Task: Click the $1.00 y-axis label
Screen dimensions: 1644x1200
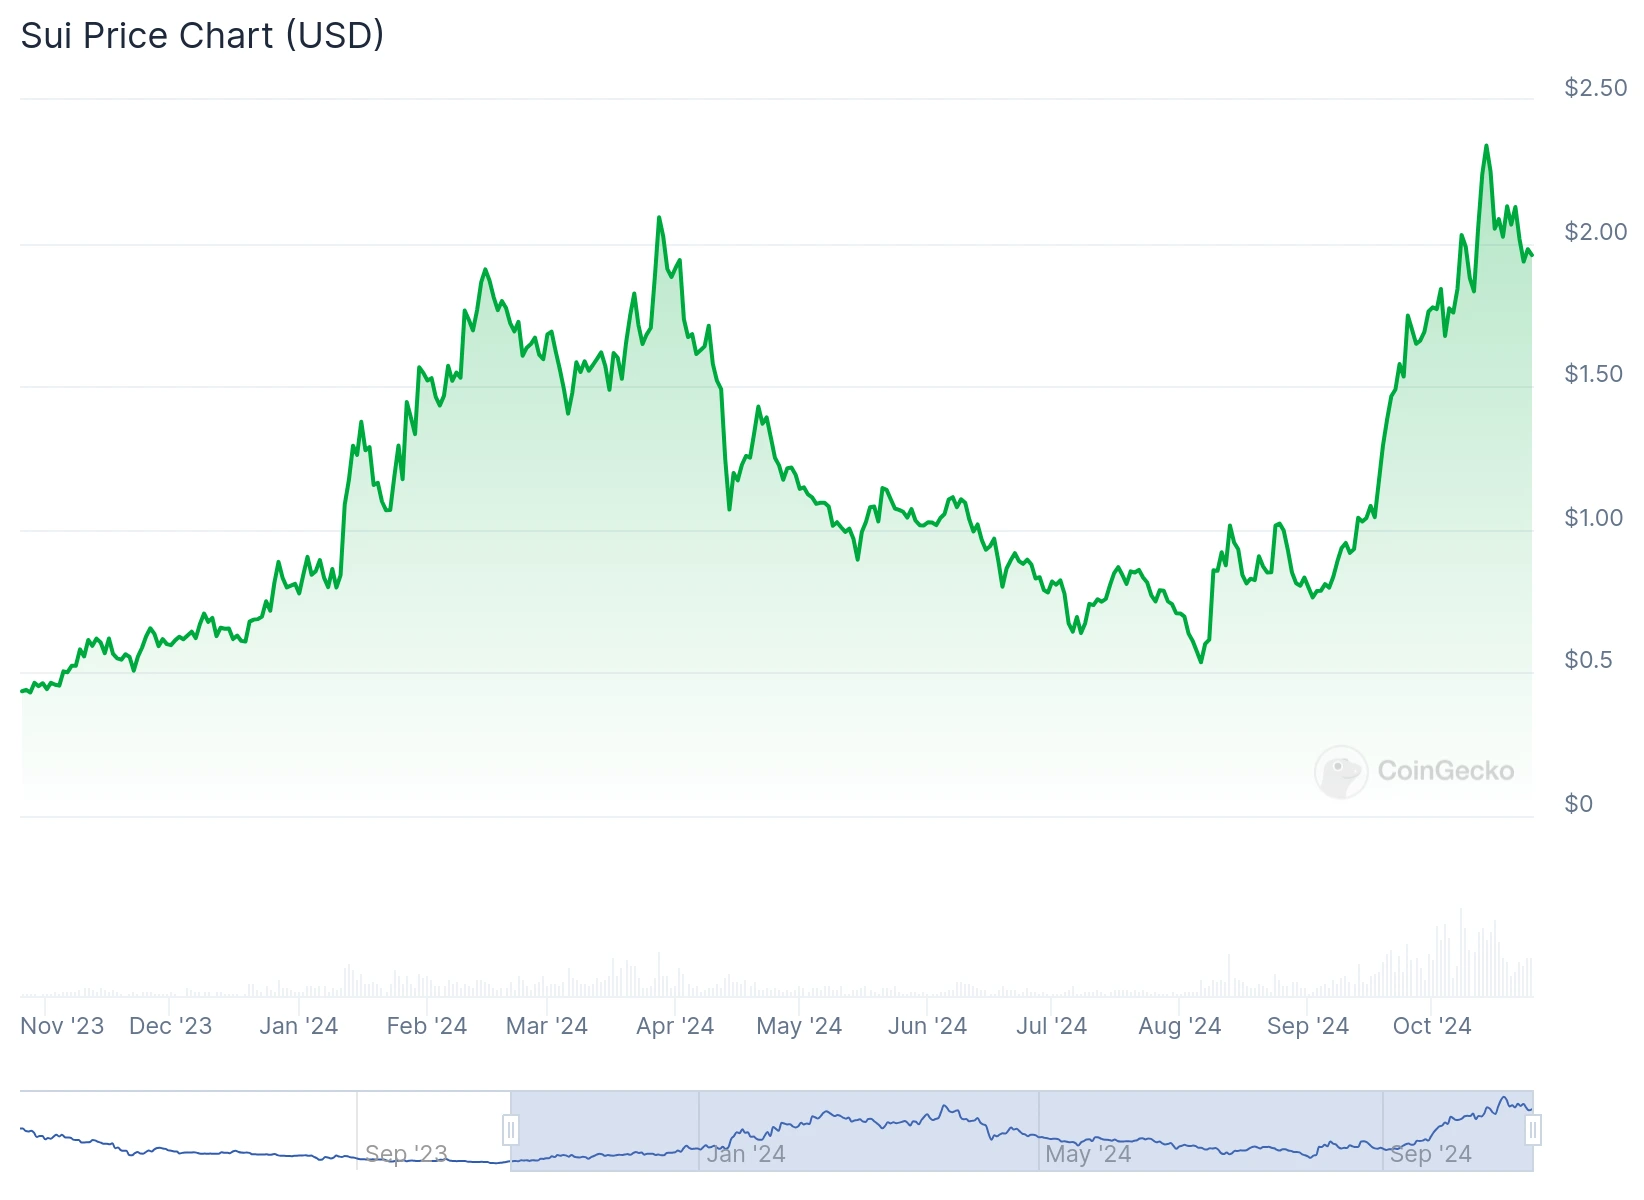Action: point(1593,518)
